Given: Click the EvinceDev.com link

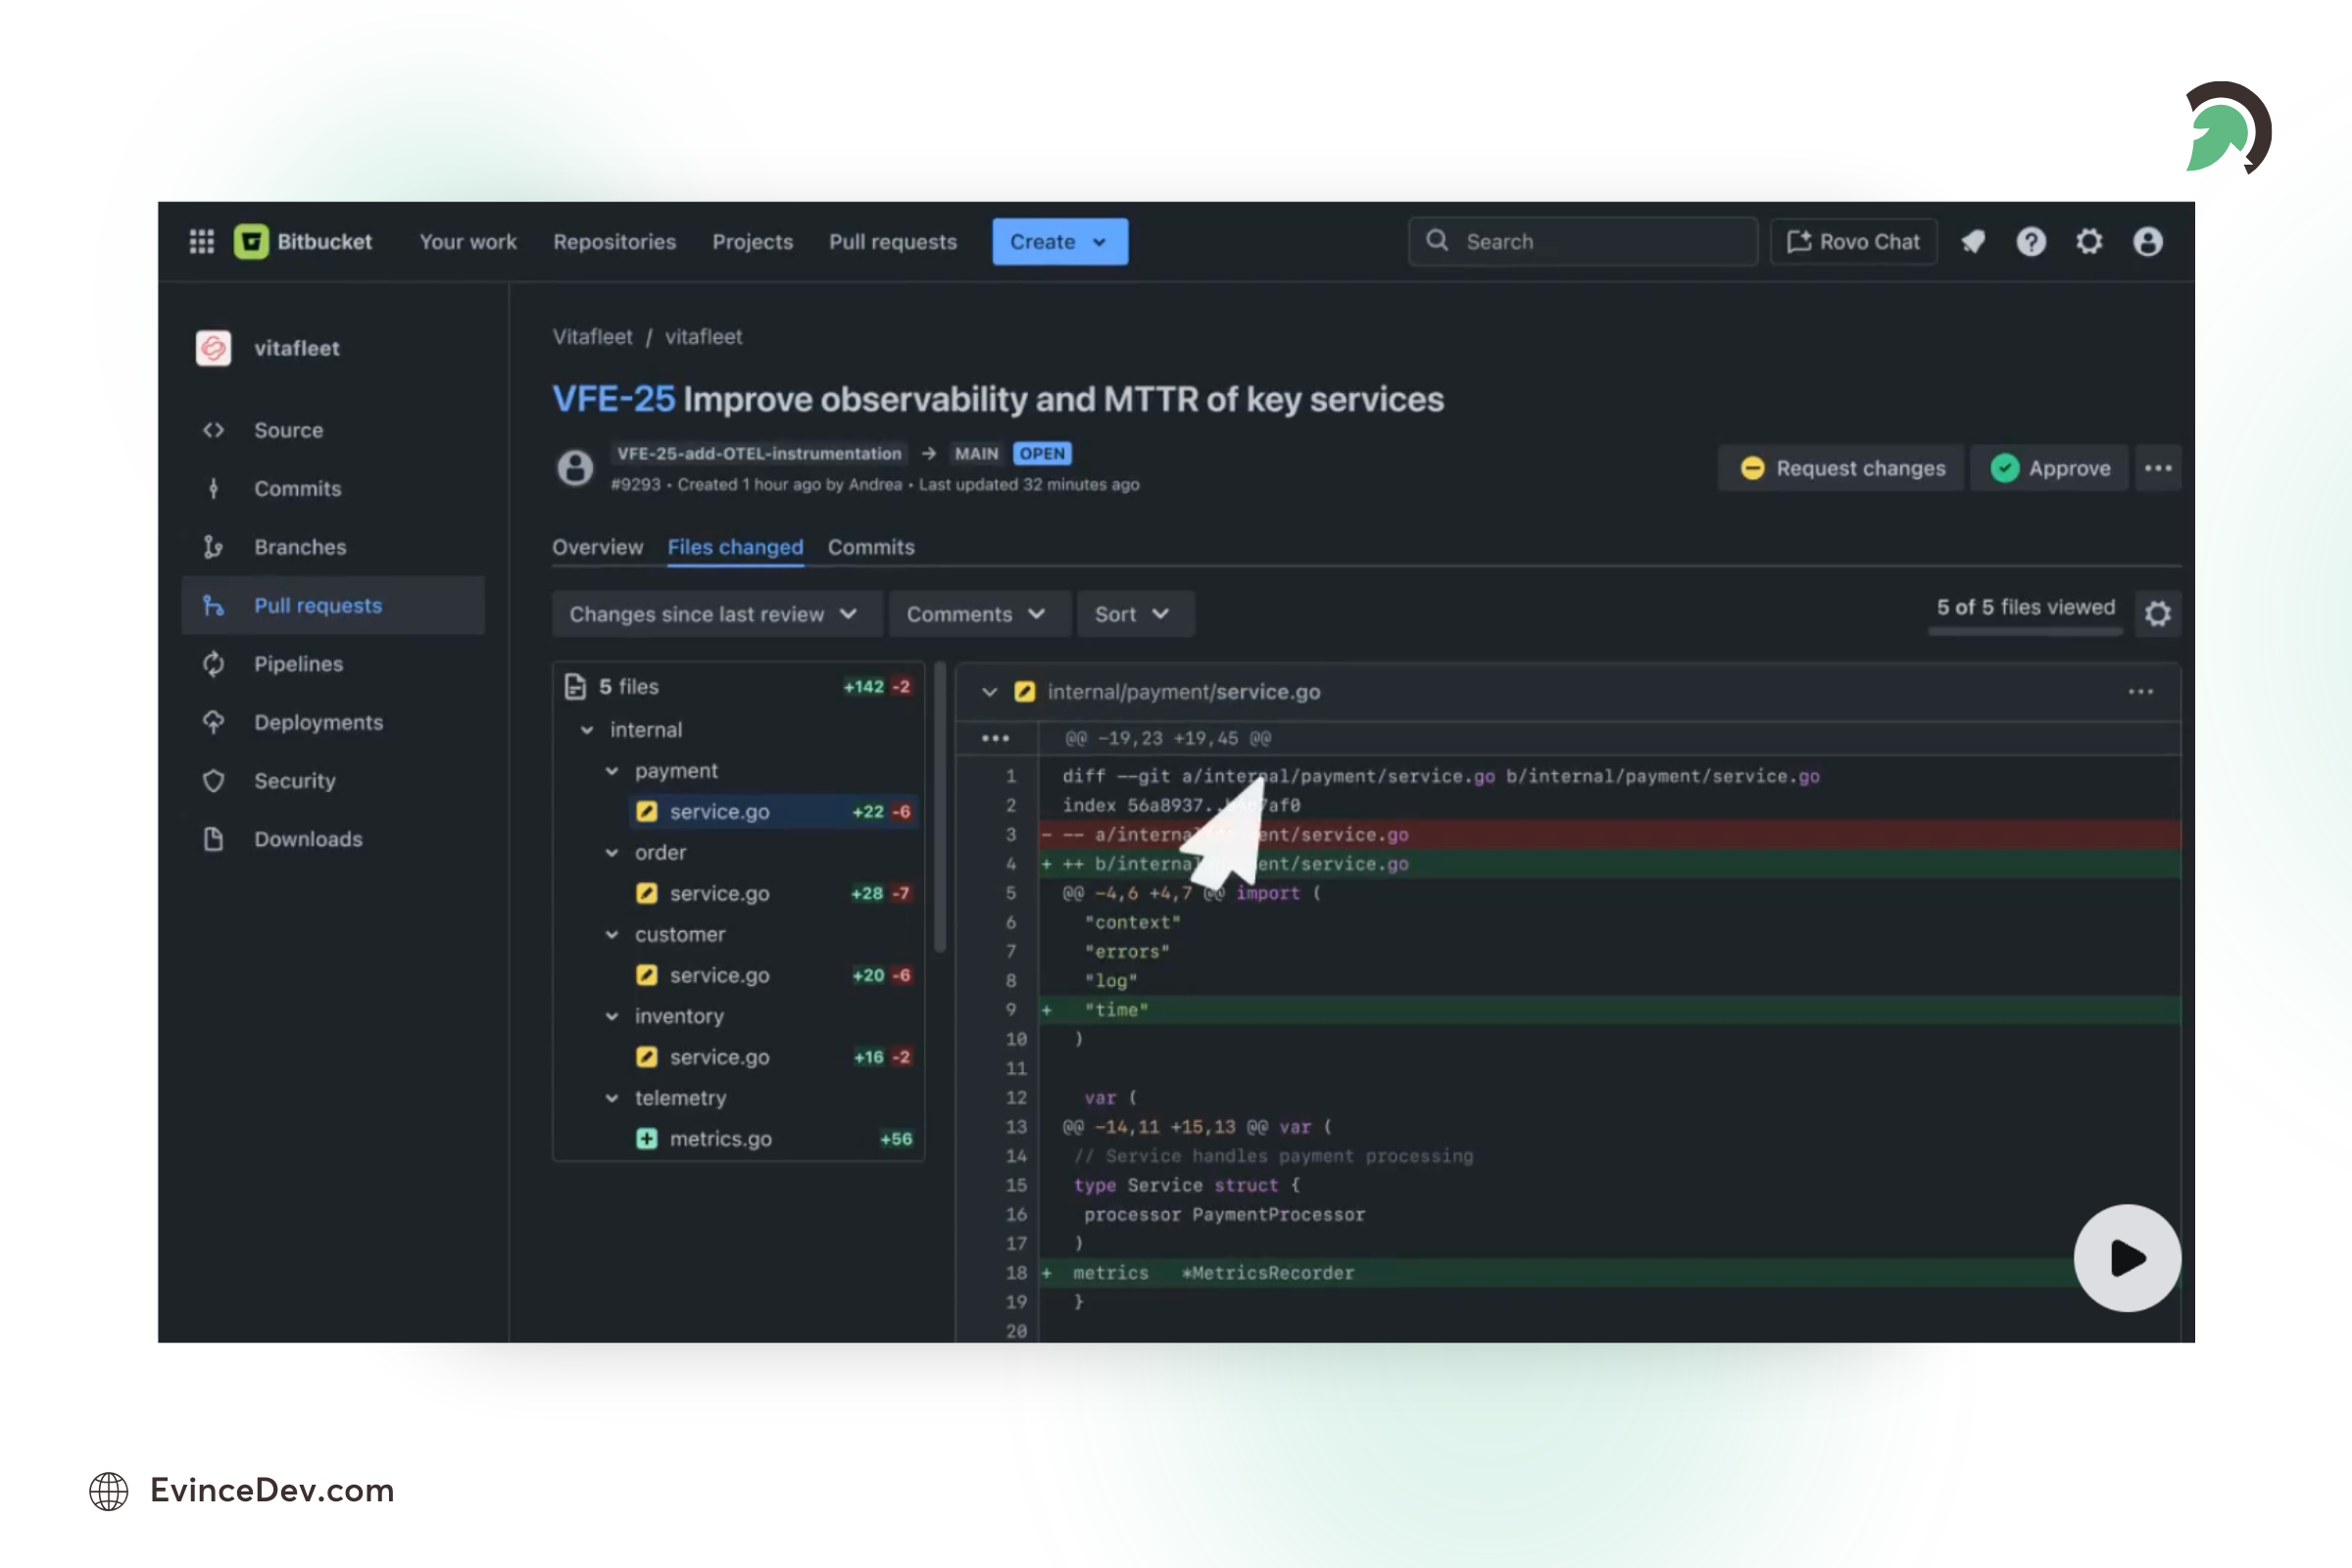Looking at the screenshot, I should pyautogui.click(x=272, y=1490).
